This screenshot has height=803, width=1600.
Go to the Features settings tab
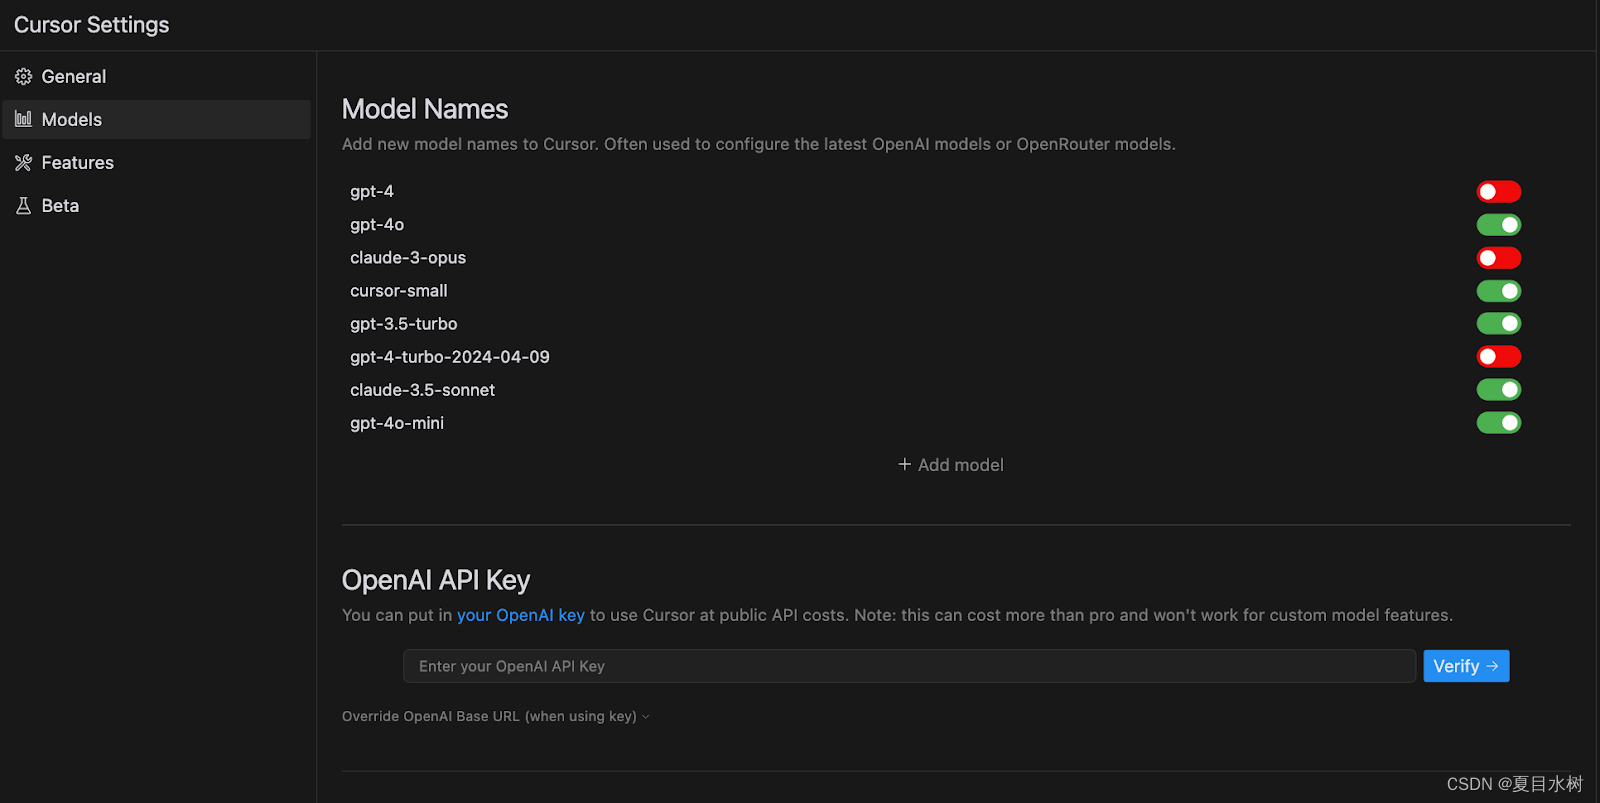(x=157, y=162)
